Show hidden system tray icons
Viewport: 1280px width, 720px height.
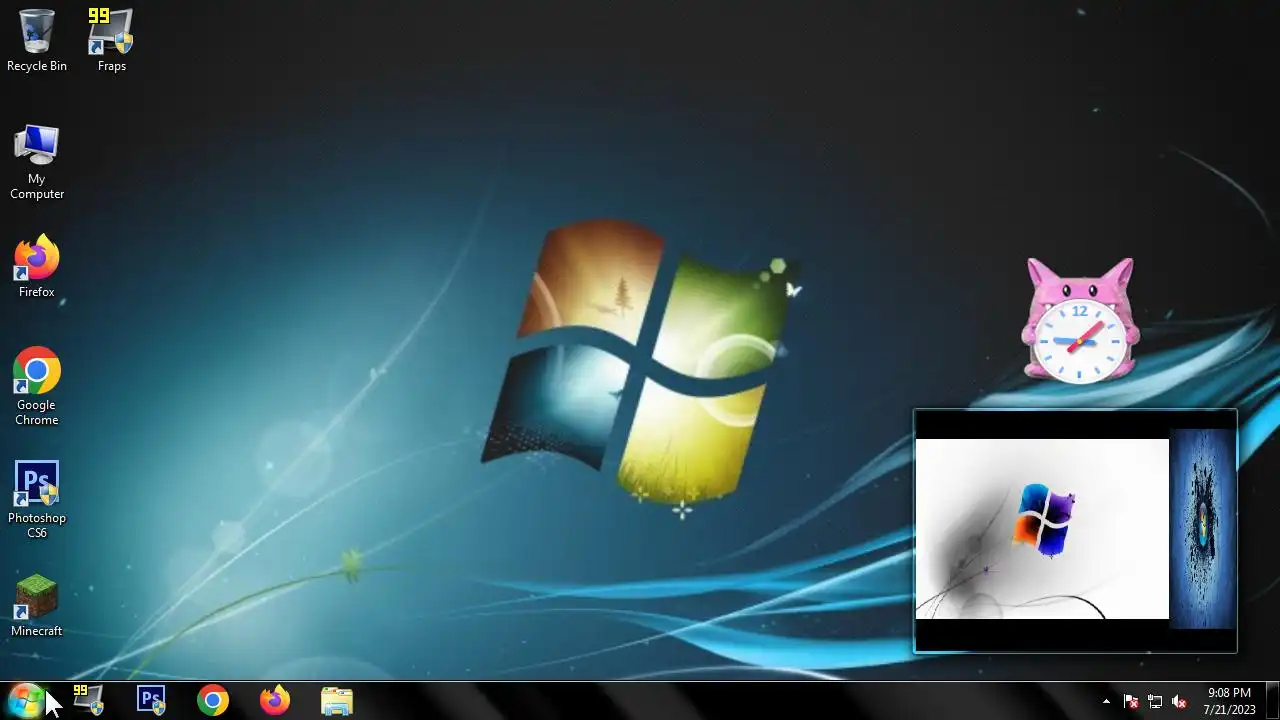point(1106,701)
